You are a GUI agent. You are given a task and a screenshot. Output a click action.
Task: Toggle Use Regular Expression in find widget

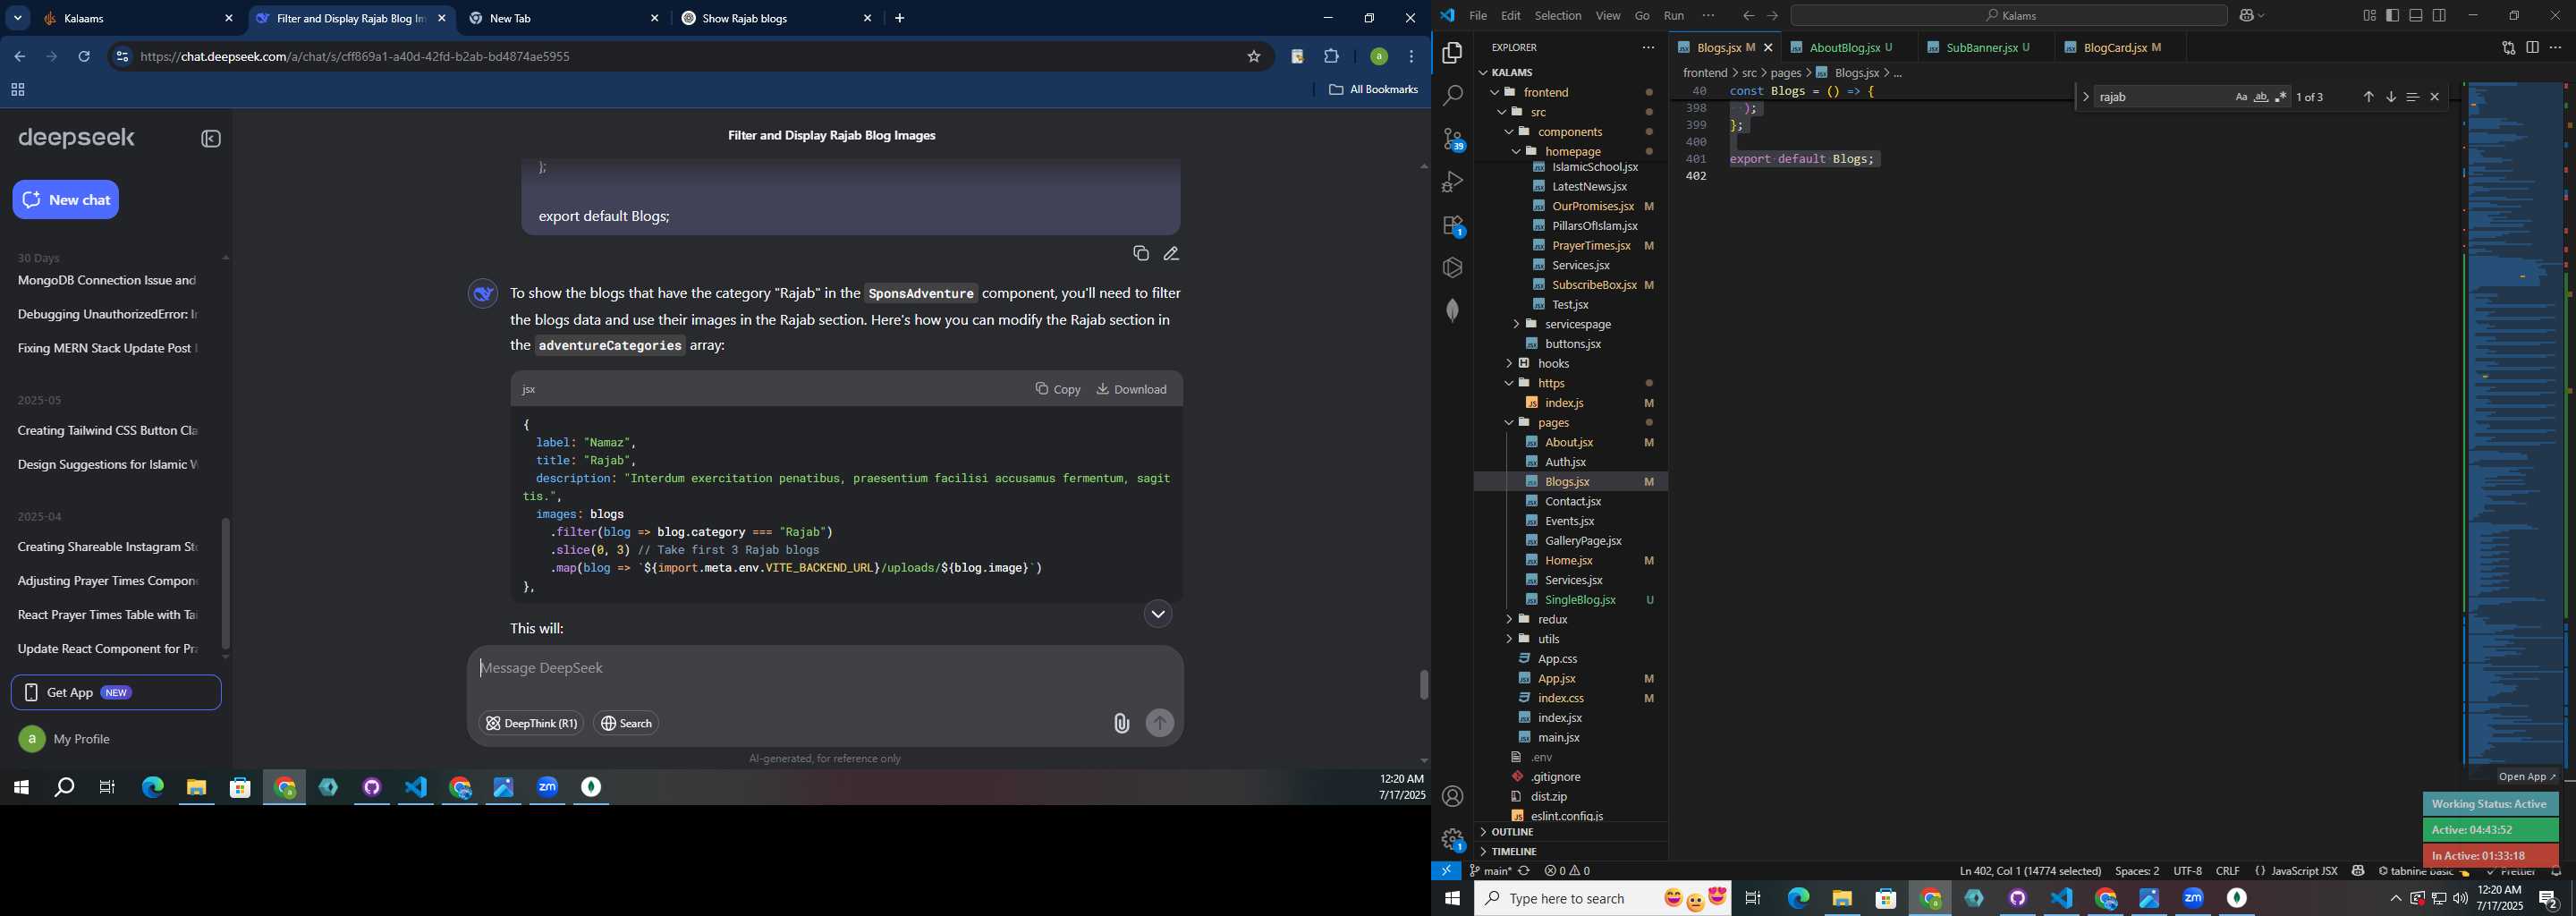(x=2280, y=97)
